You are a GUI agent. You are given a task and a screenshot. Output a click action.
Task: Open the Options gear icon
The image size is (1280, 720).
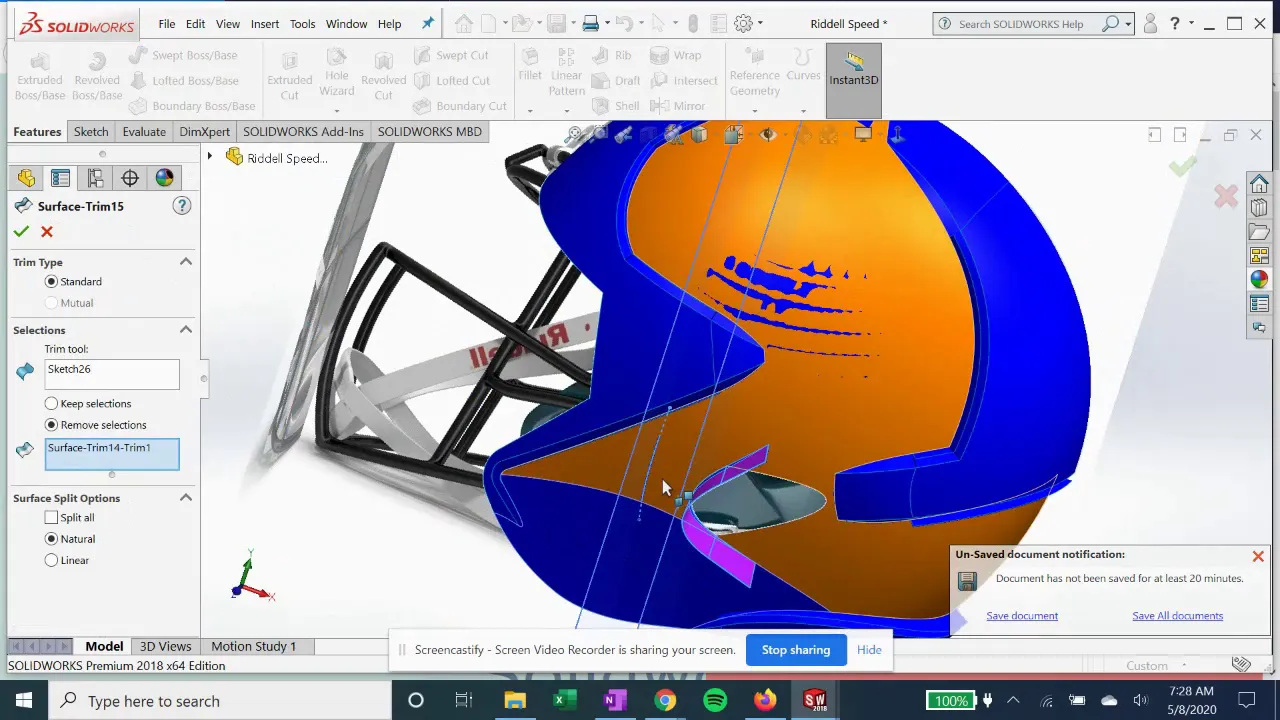(743, 23)
